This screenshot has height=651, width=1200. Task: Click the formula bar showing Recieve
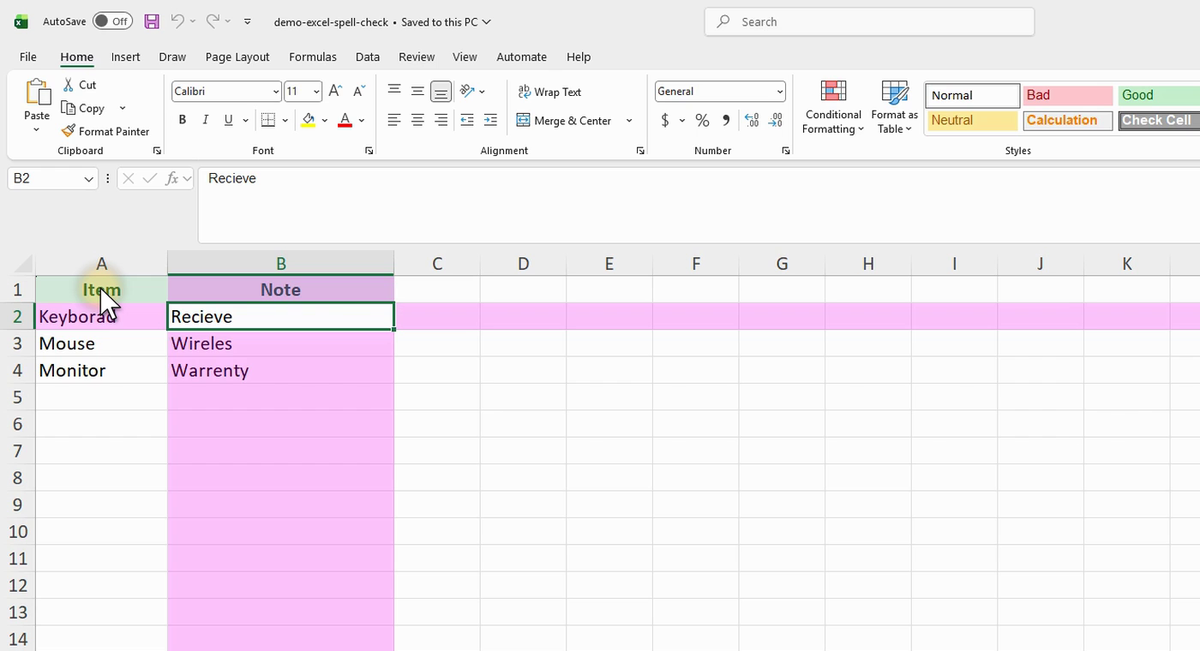coord(698,205)
